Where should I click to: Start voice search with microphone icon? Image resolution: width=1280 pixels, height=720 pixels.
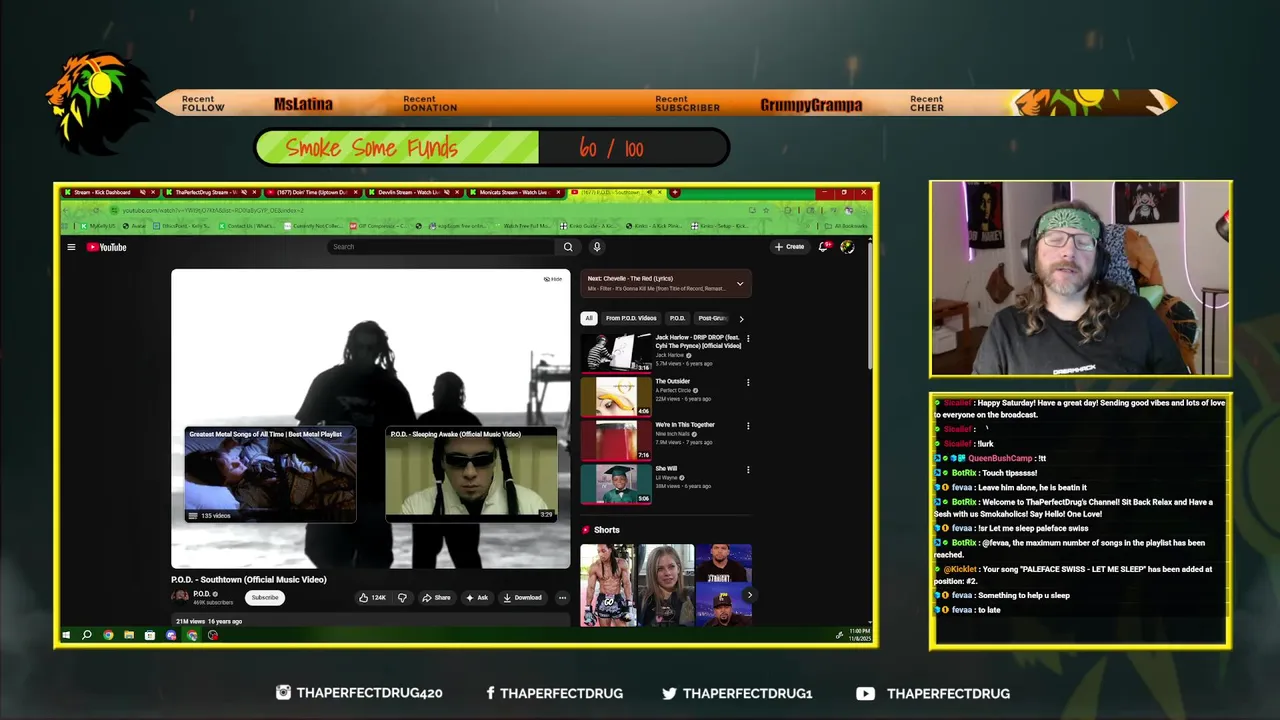tap(597, 247)
